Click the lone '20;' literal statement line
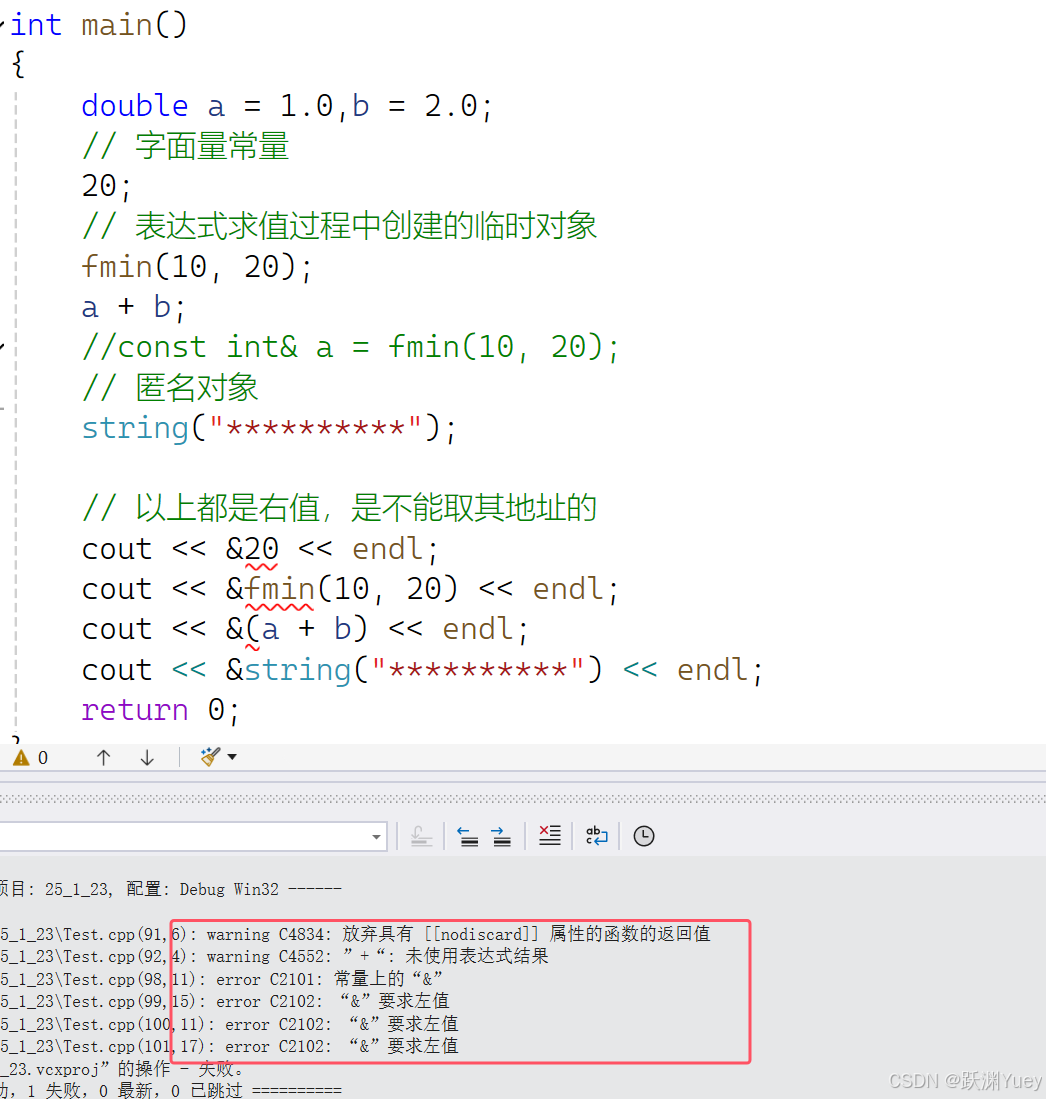The height and width of the screenshot is (1099, 1046). 107,186
